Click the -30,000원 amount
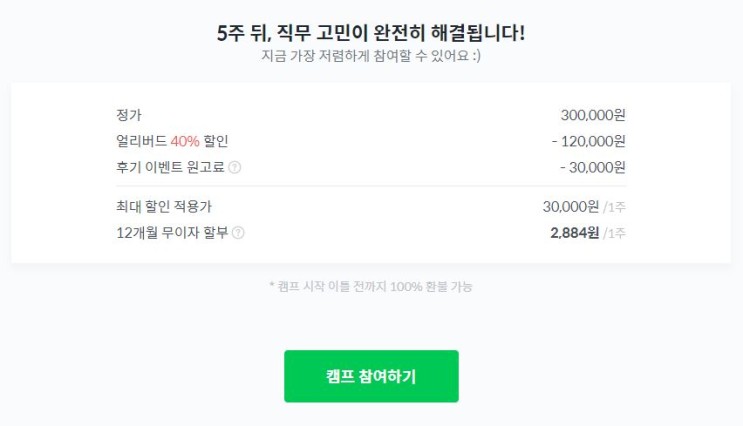Image resolution: width=743 pixels, height=426 pixels. click(592, 167)
